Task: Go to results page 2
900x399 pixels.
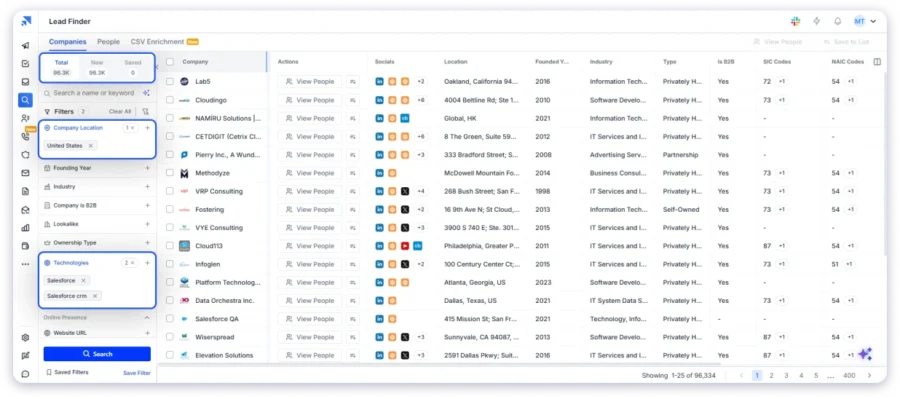Action: coord(771,375)
